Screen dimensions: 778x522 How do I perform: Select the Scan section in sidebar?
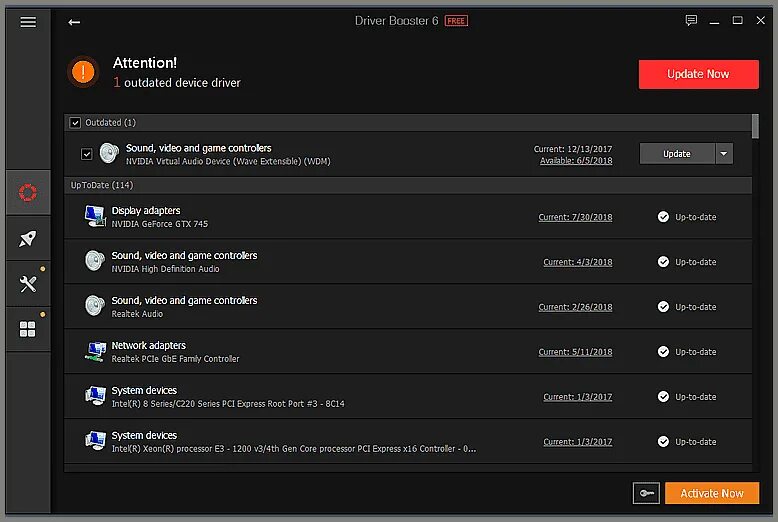point(28,193)
